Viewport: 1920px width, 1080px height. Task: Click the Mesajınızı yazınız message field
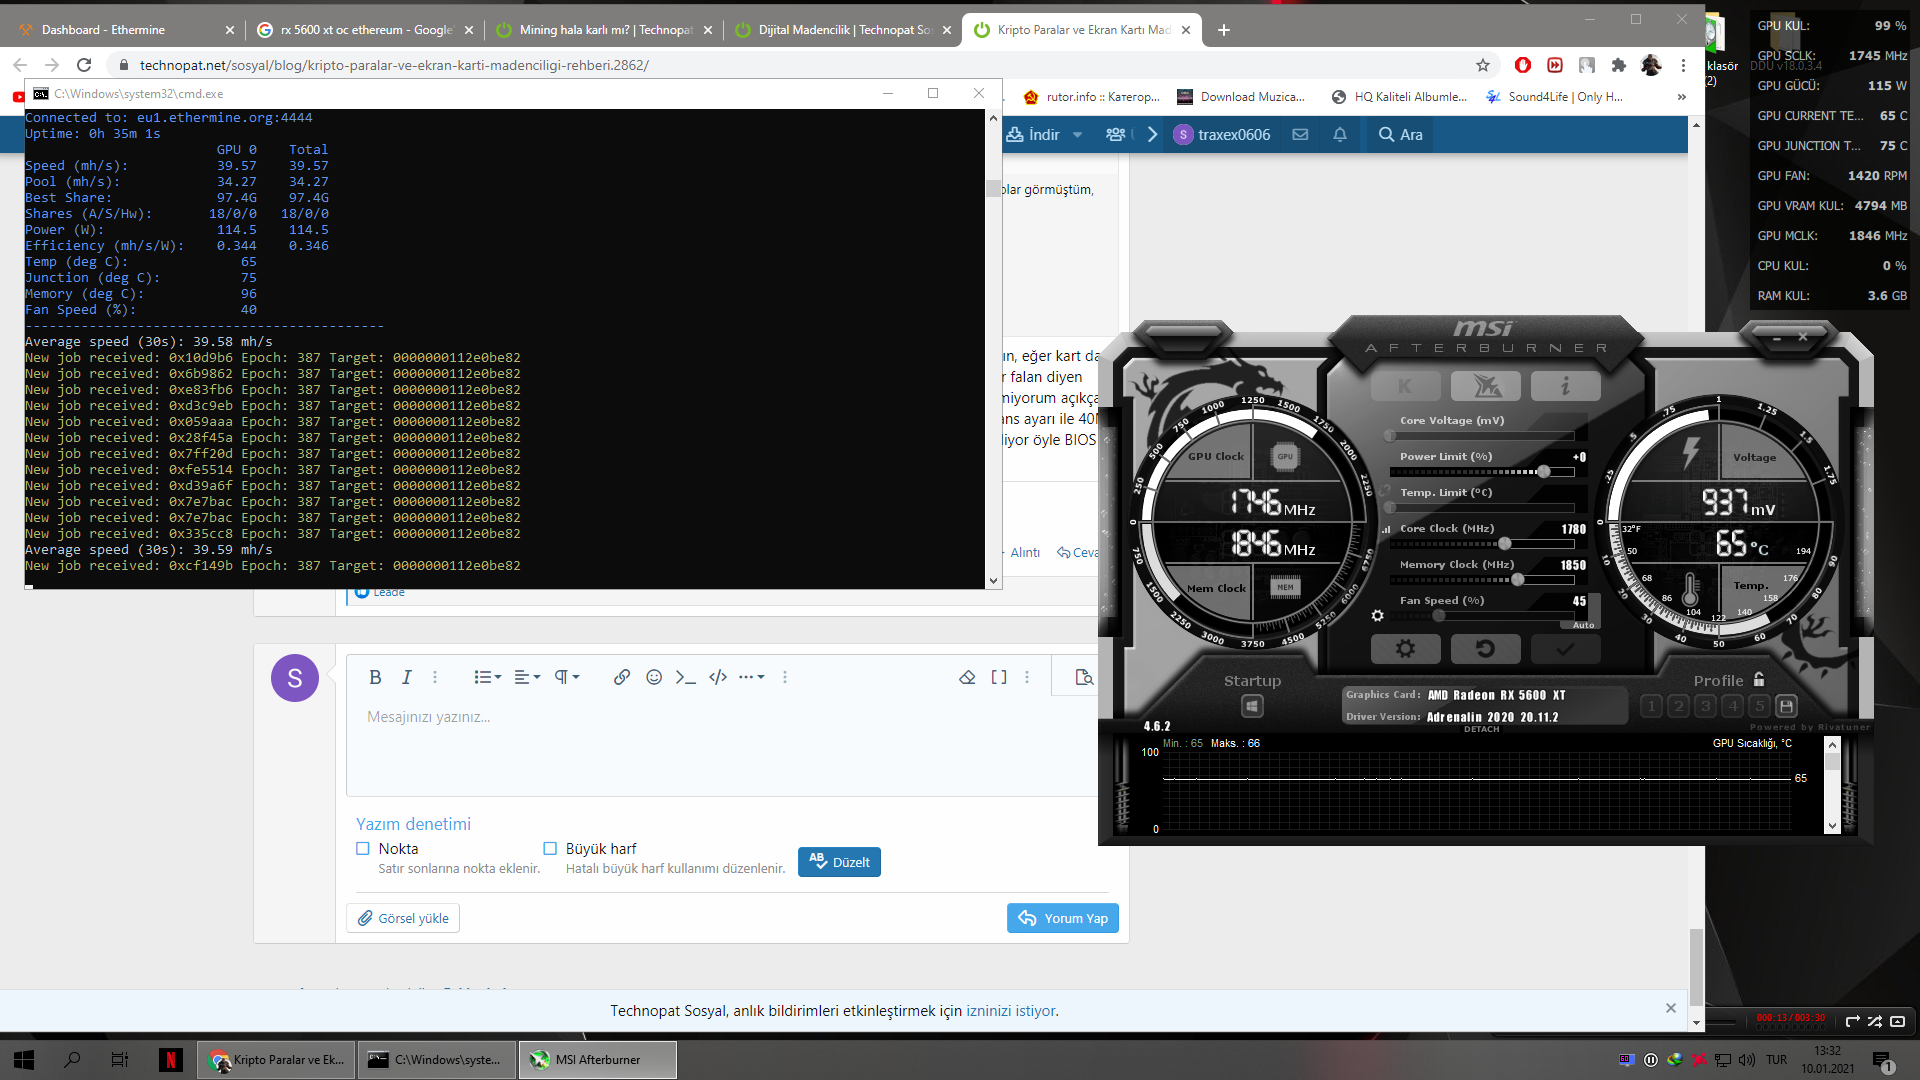click(720, 740)
